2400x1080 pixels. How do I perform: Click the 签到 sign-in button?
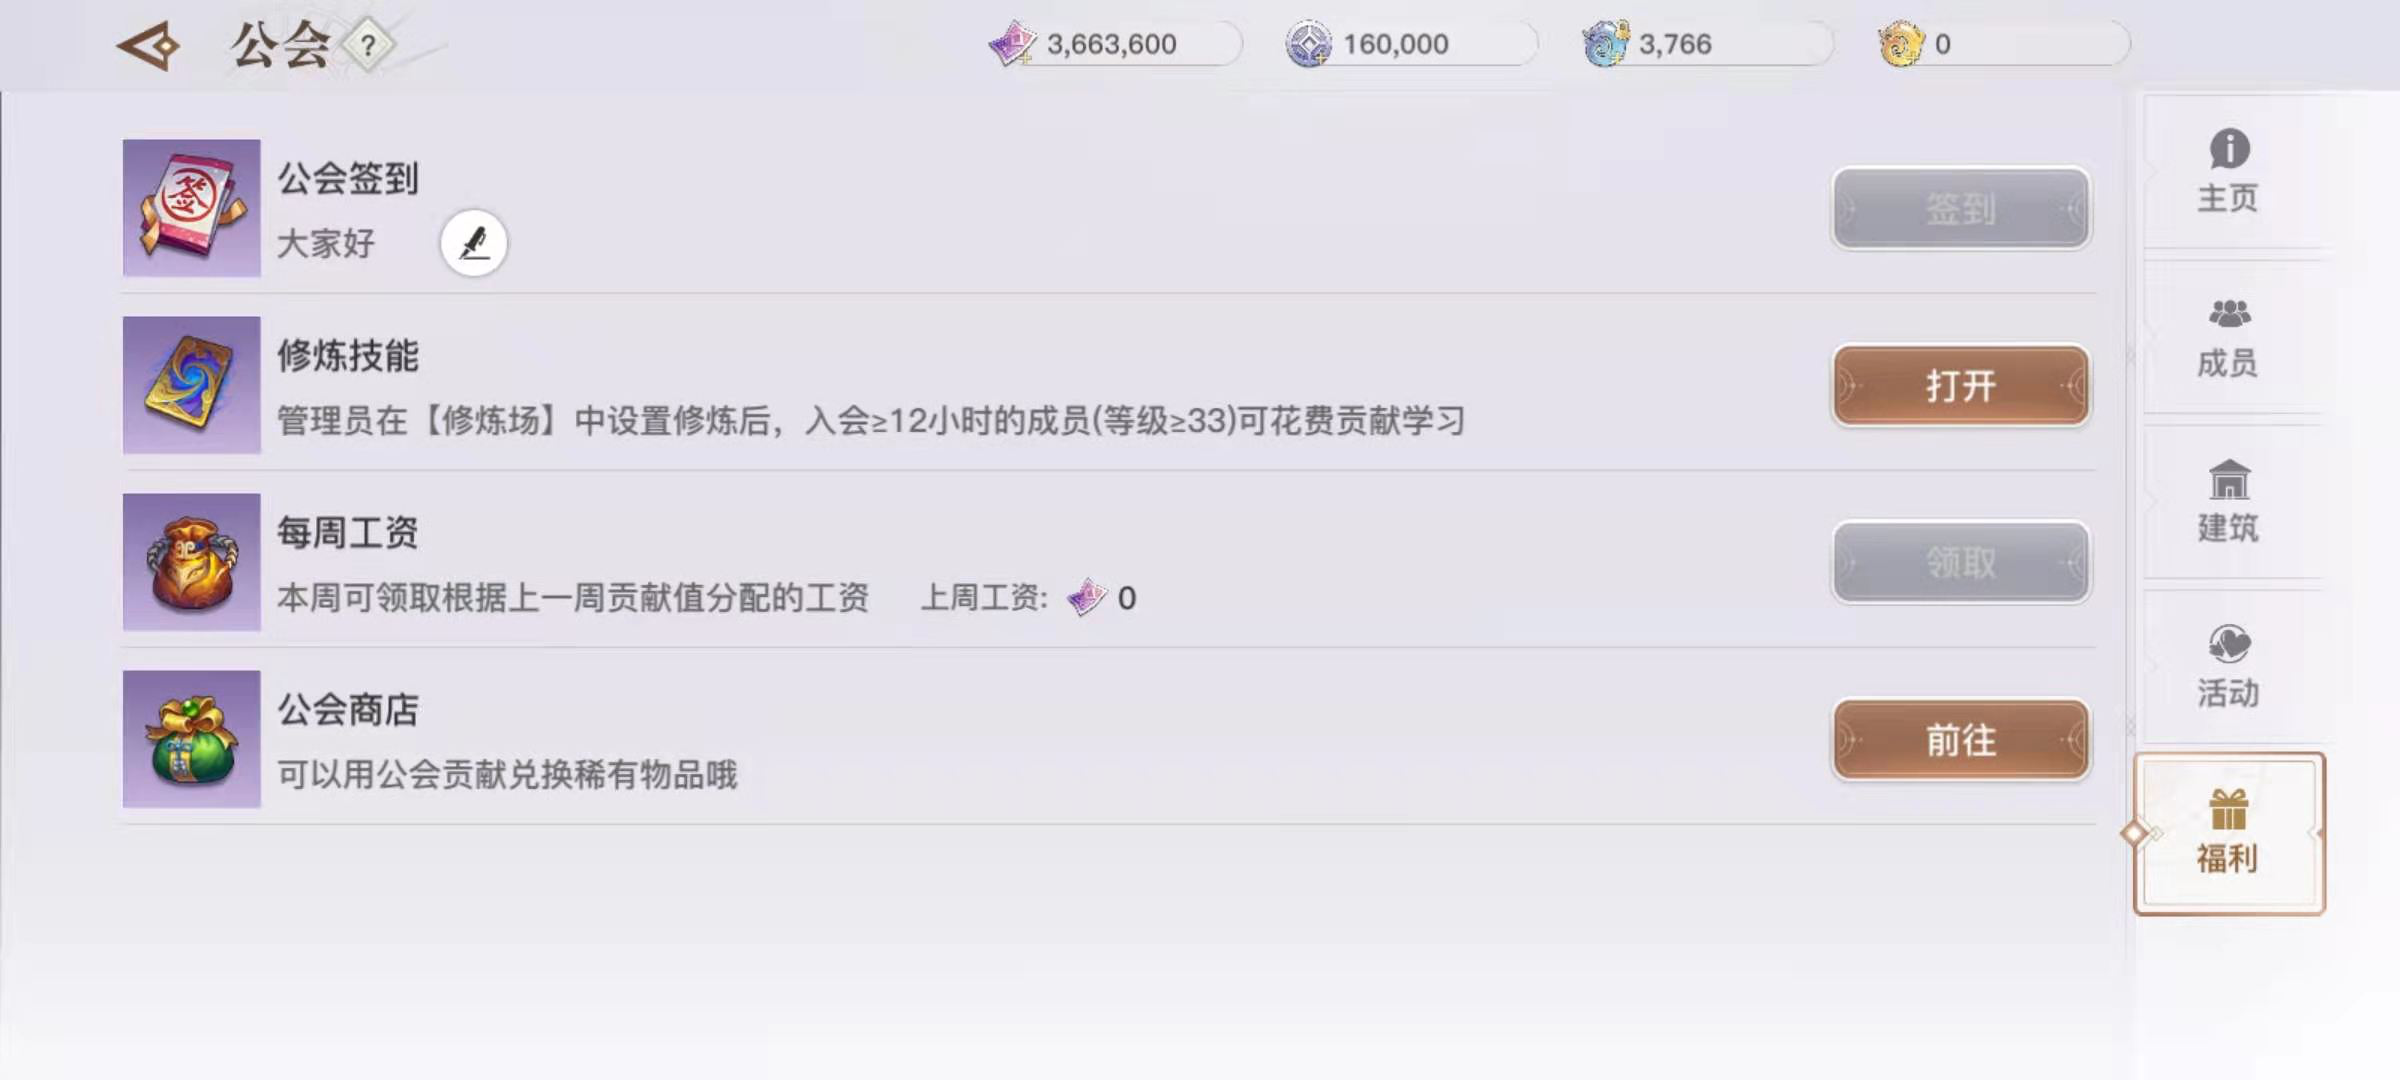point(1961,208)
